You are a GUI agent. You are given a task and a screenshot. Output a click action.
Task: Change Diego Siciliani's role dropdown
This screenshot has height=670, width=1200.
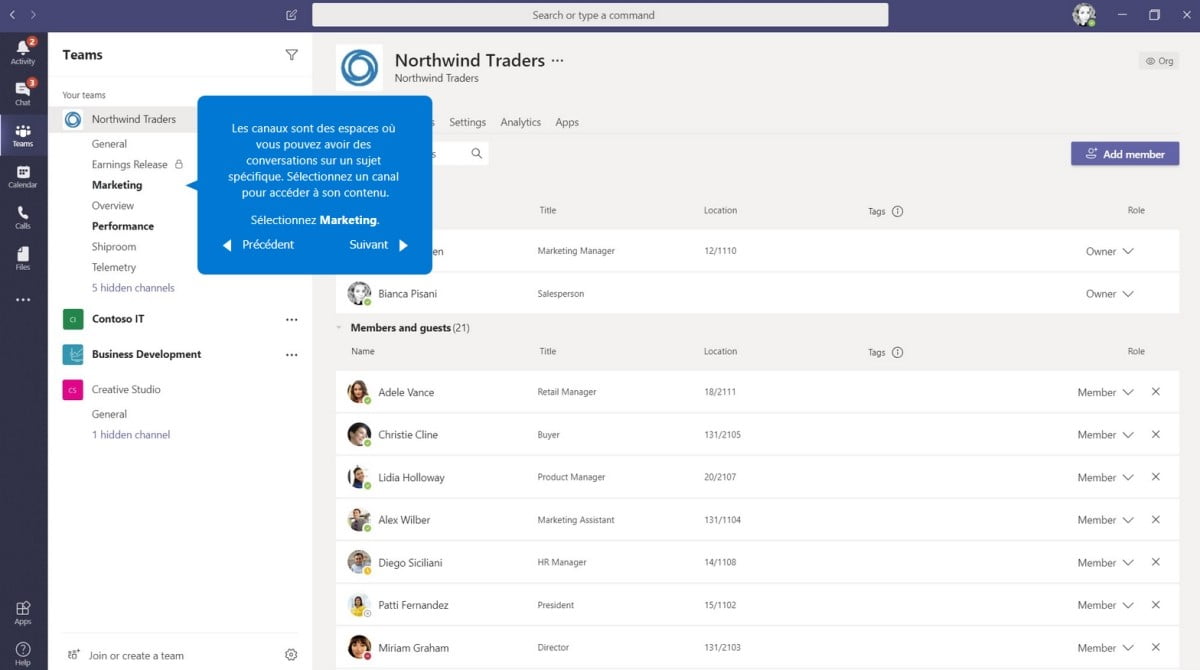click(x=1106, y=562)
